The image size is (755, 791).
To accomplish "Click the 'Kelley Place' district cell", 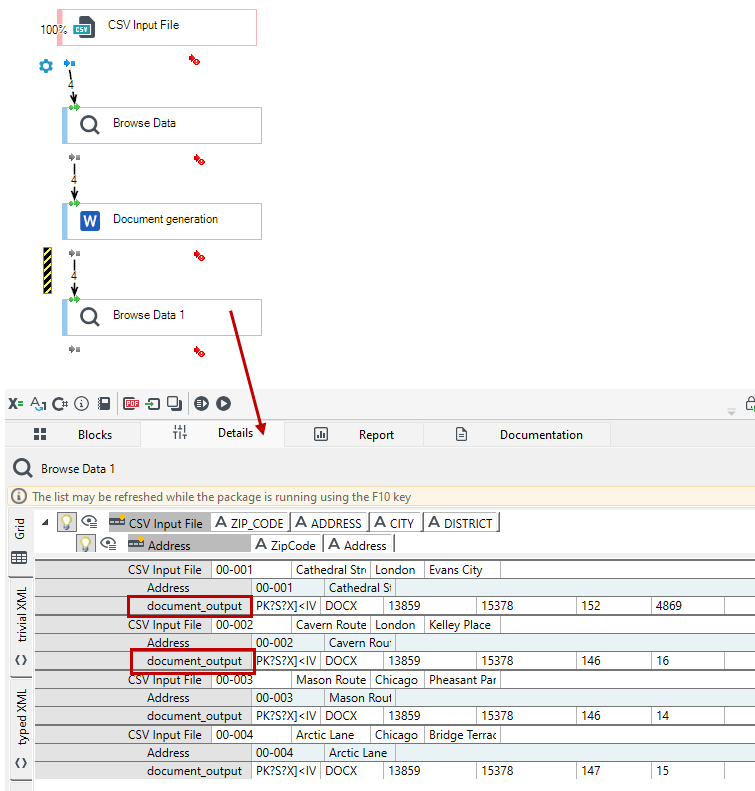I will pos(462,625).
